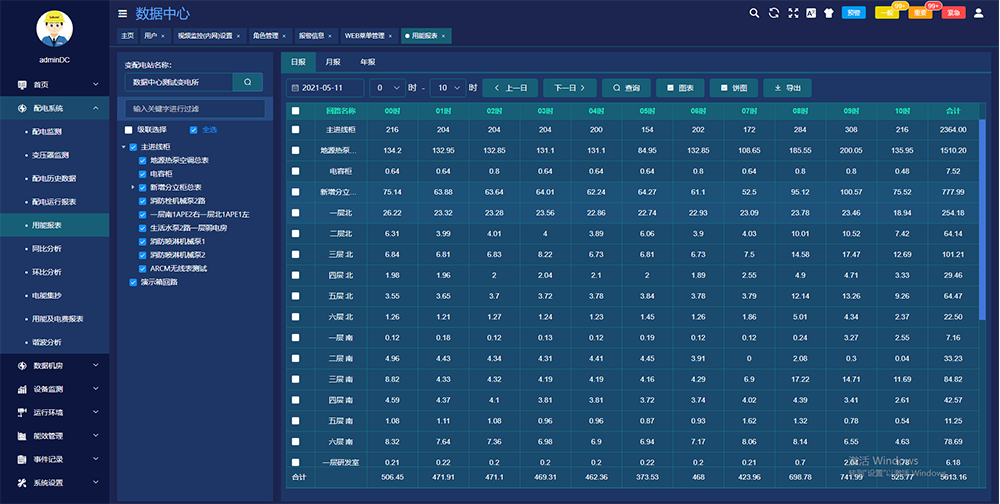Toggle fullscreen mode icon
1000x504 pixels.
pyautogui.click(x=793, y=13)
